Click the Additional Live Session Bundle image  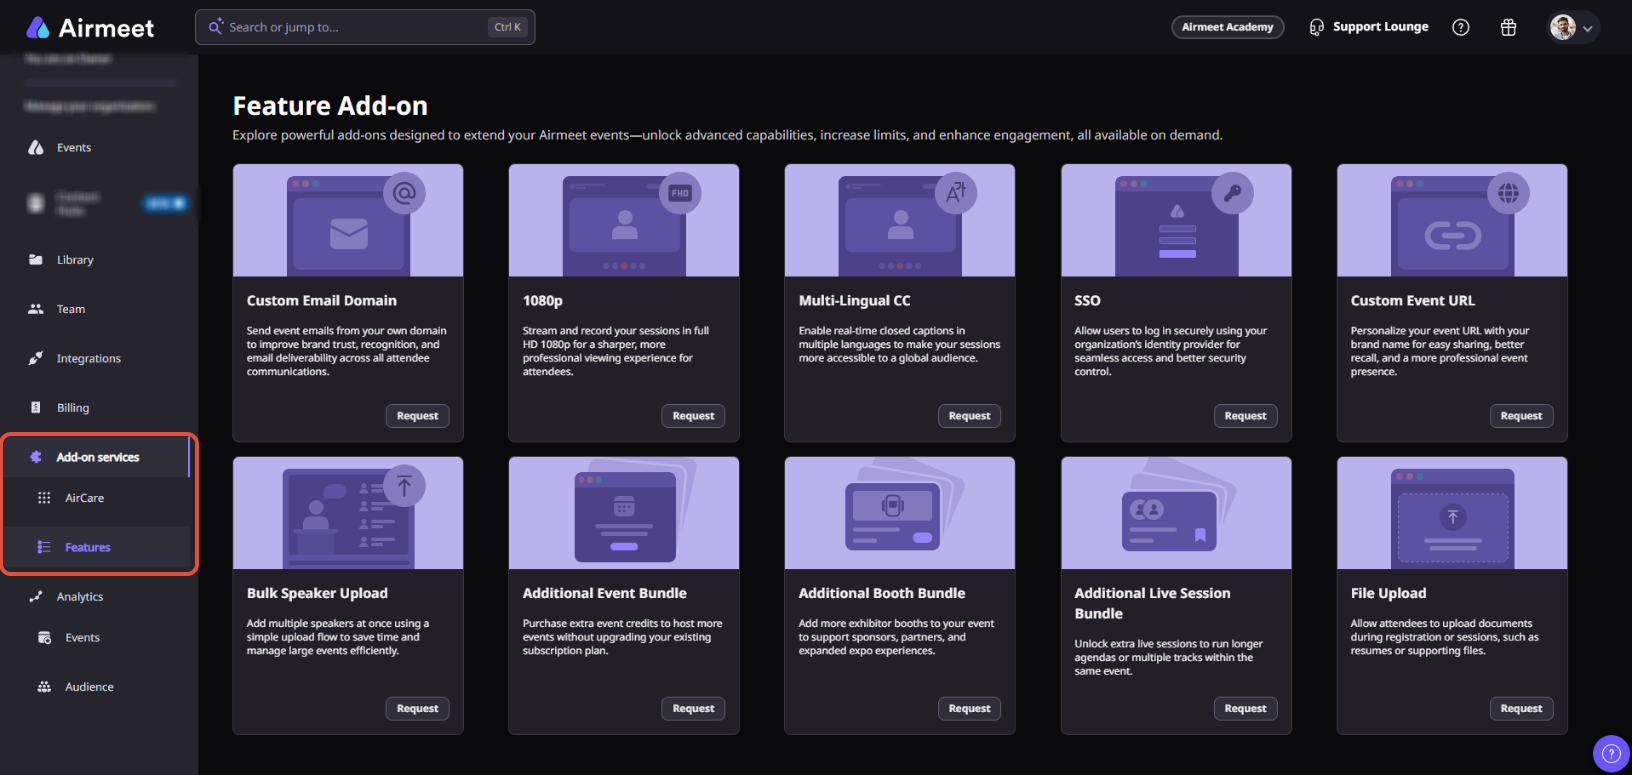(x=1176, y=514)
